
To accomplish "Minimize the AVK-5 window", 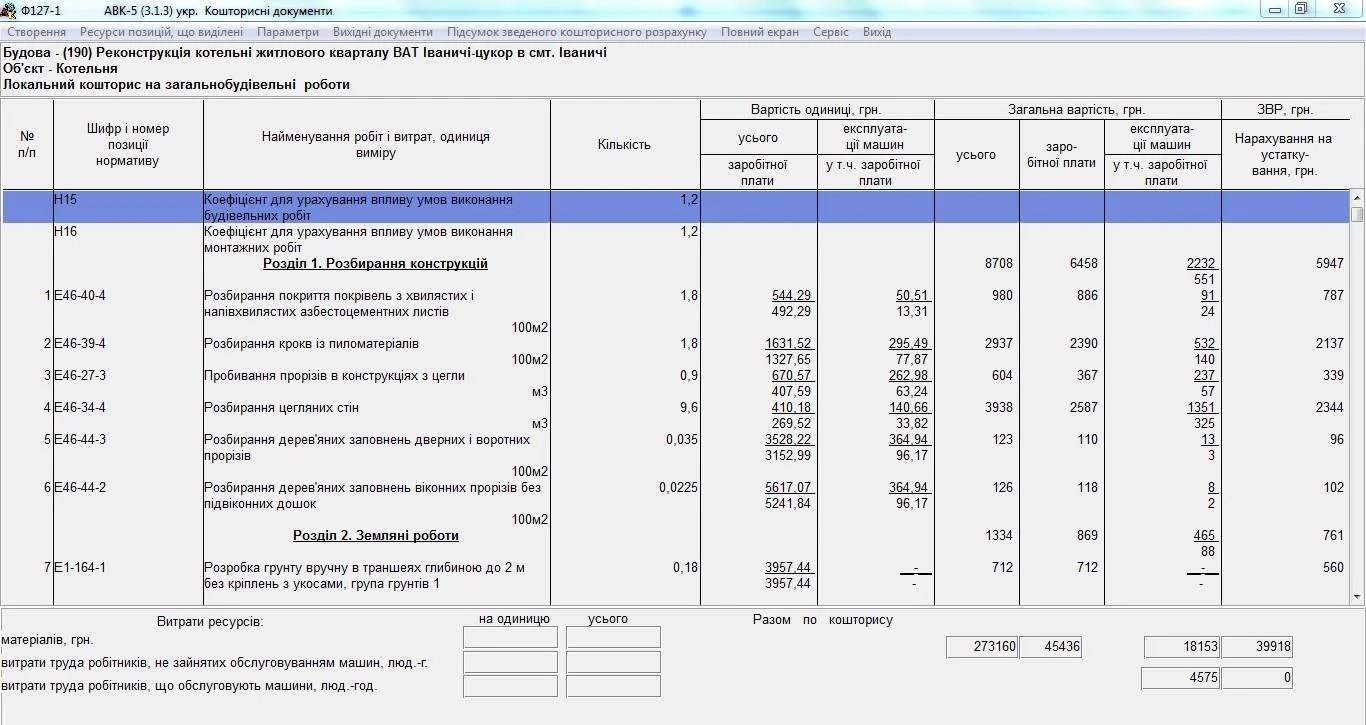I will click(1274, 9).
